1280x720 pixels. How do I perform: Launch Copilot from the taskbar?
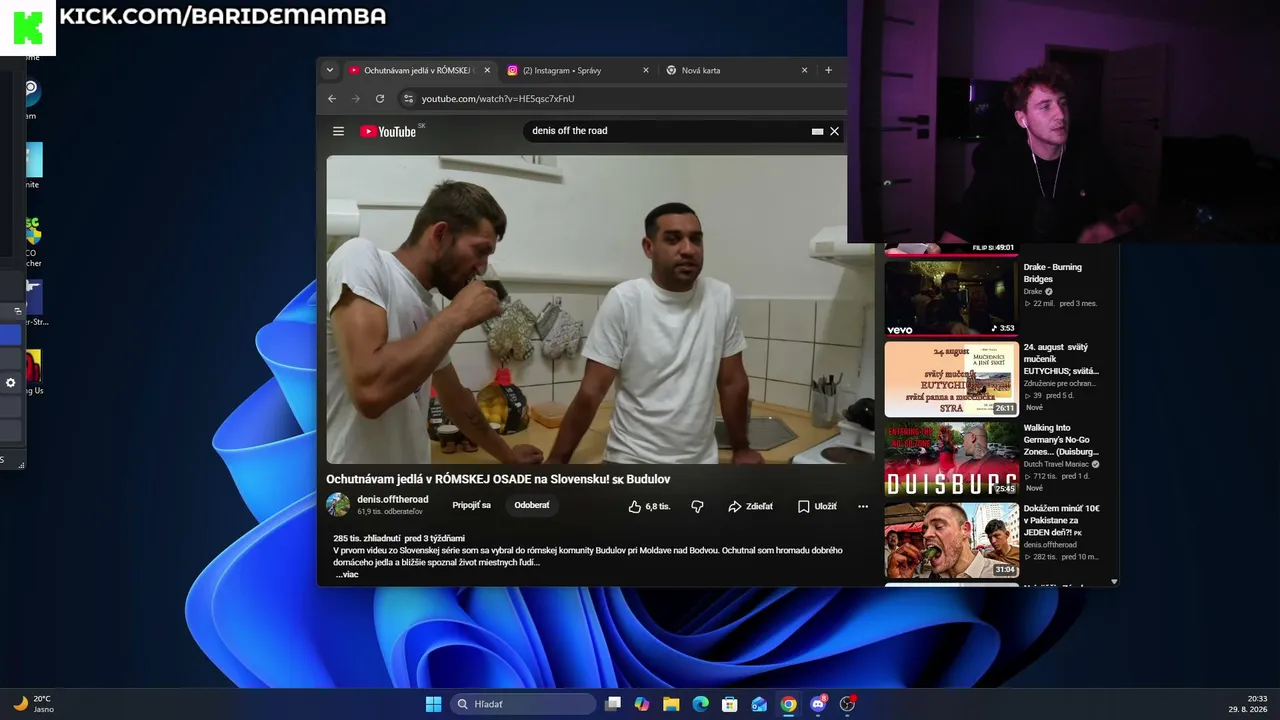click(x=642, y=704)
